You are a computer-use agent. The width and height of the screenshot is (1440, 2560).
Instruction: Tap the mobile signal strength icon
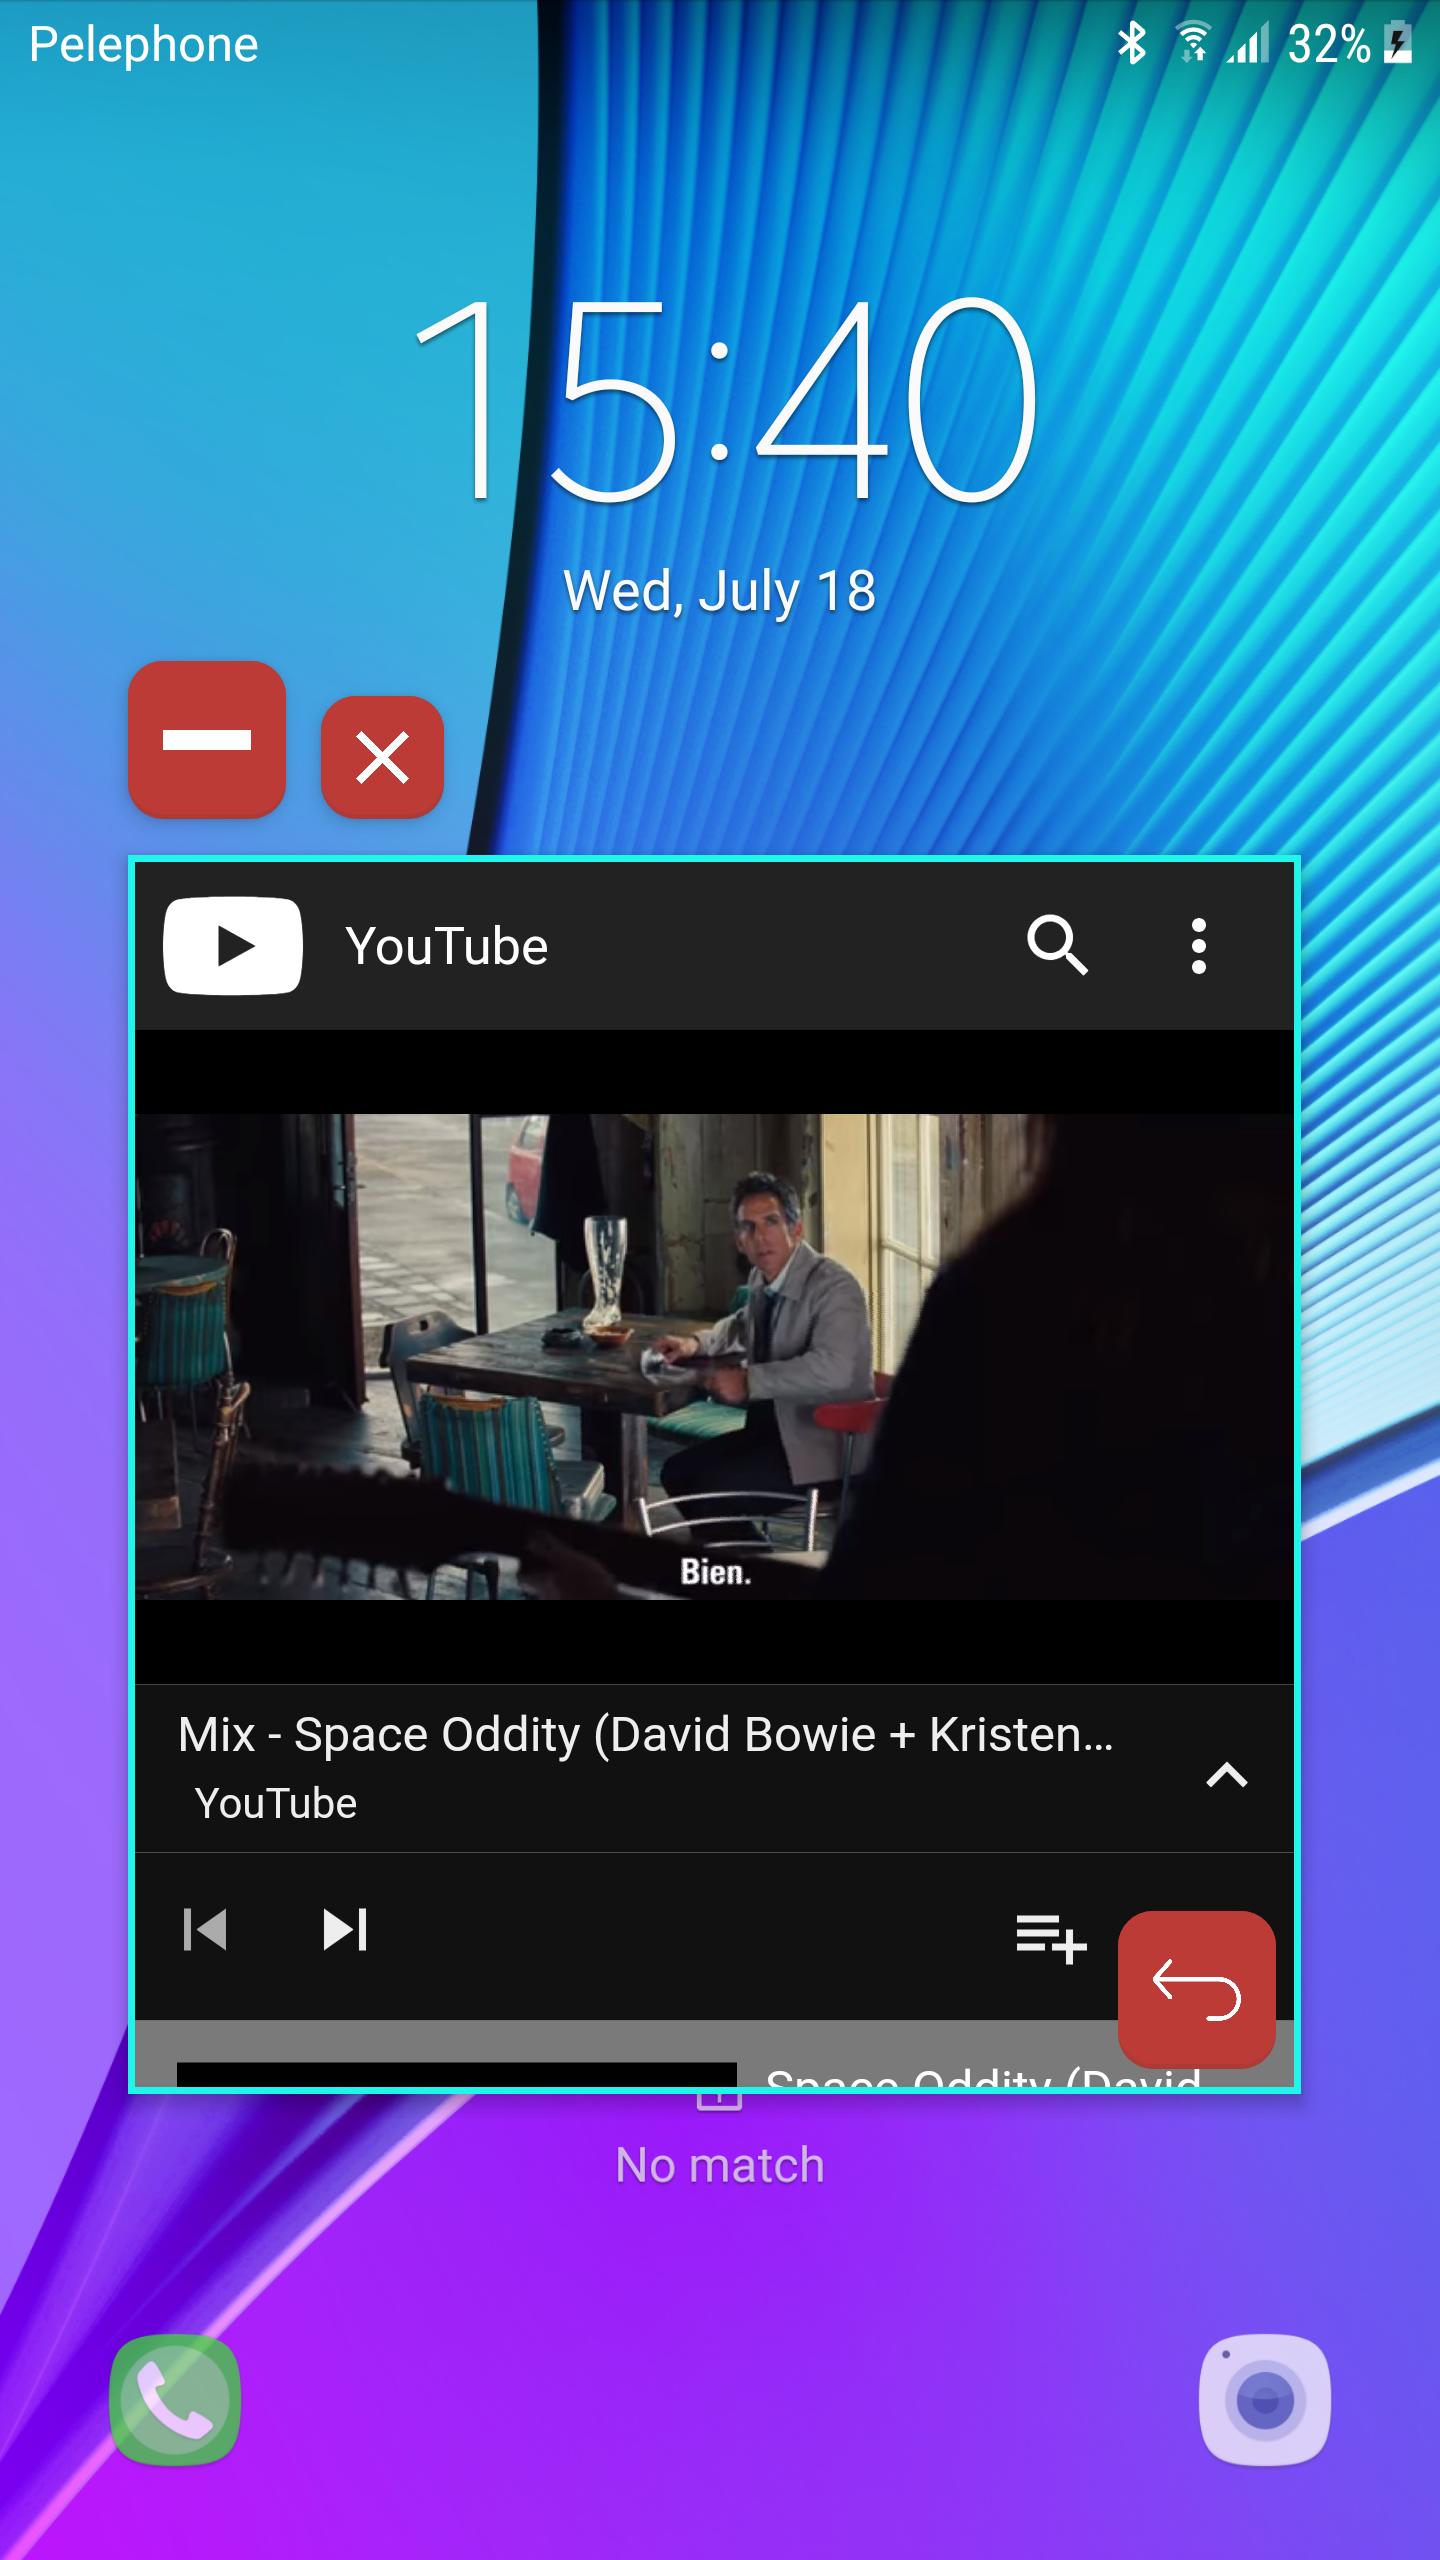point(1247,44)
